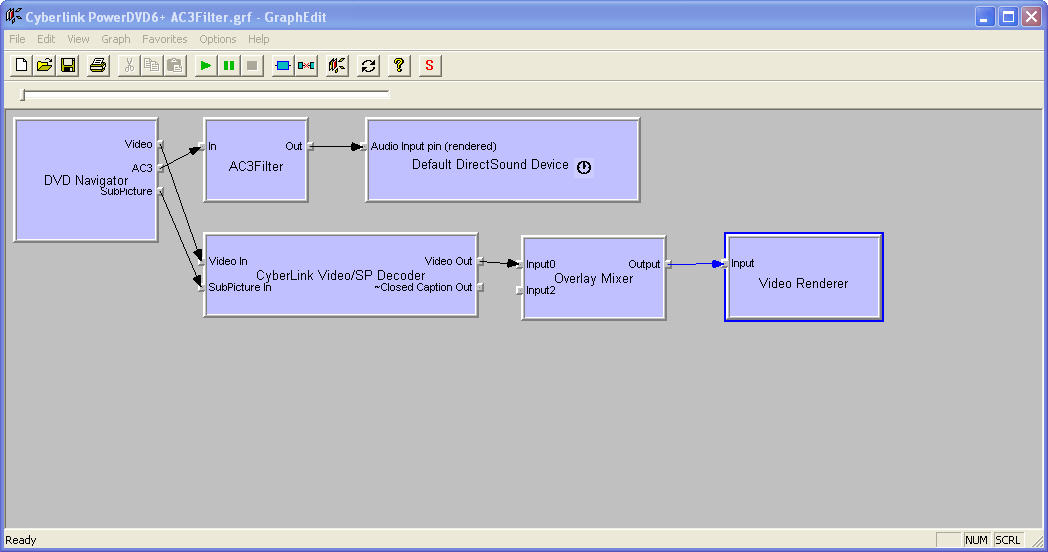The width and height of the screenshot is (1048, 552).
Task: Open a graph file with the folder icon
Action: (45, 65)
